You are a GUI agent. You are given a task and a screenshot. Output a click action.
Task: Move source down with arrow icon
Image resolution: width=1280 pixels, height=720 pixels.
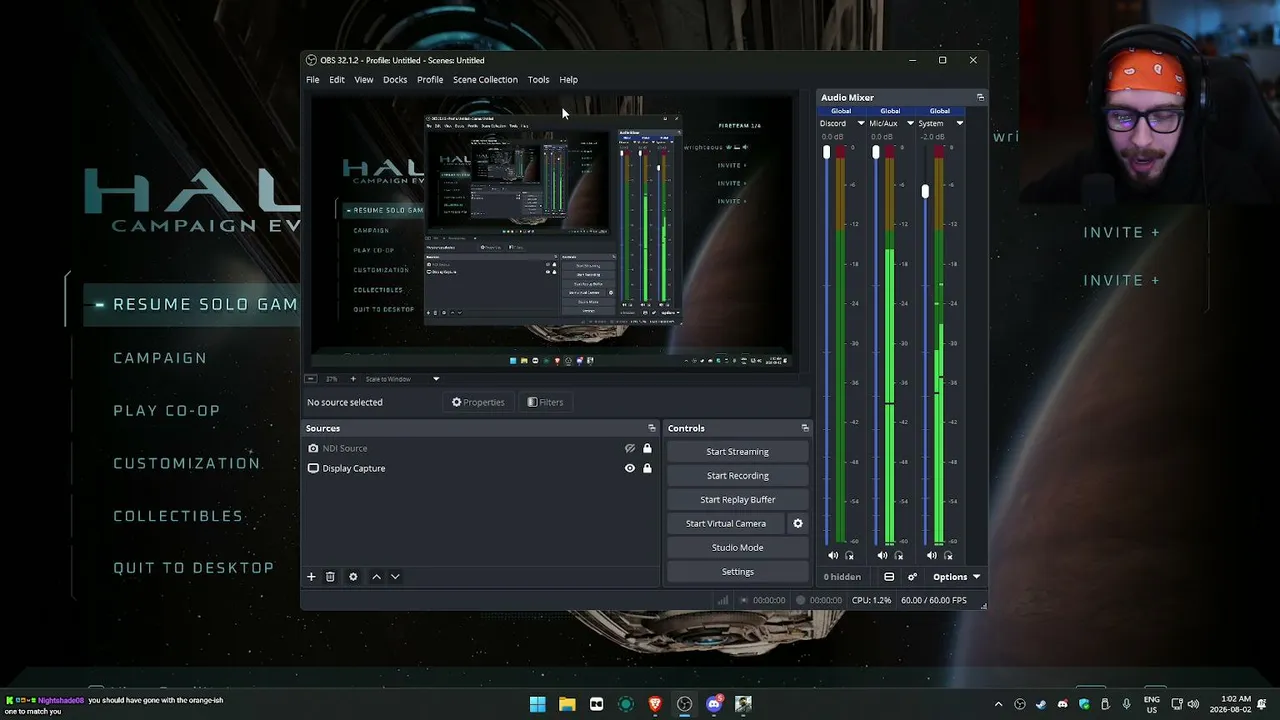click(395, 577)
